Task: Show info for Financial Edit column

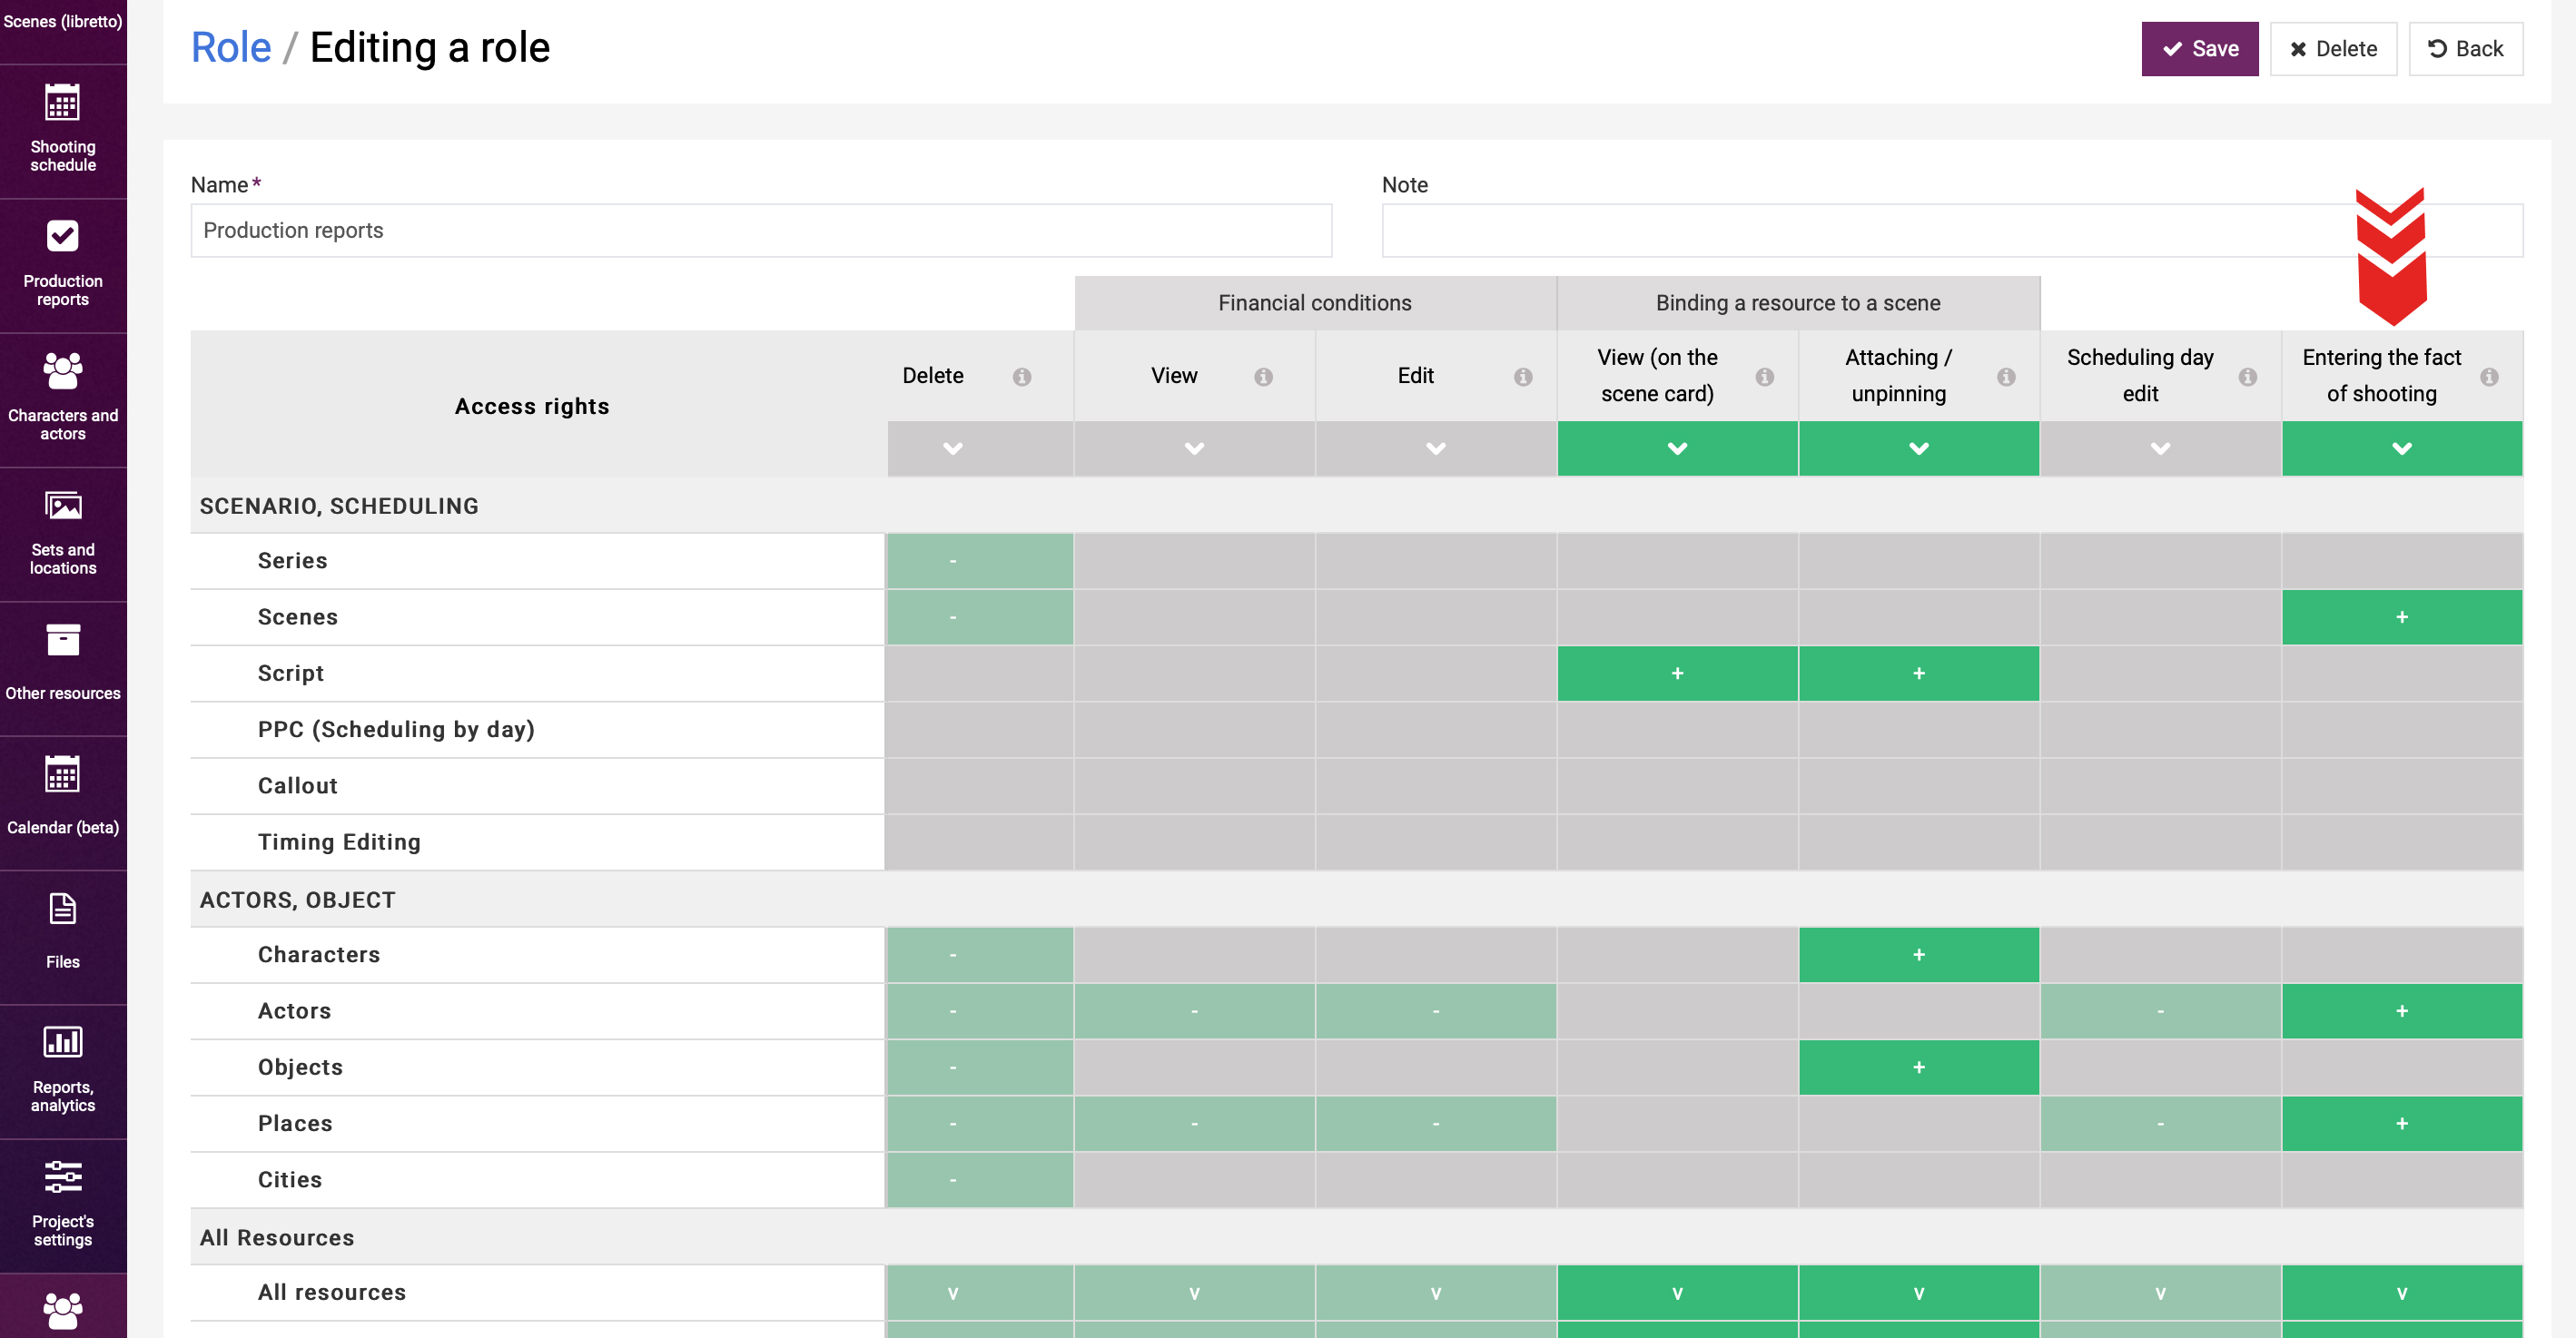Action: [1522, 377]
